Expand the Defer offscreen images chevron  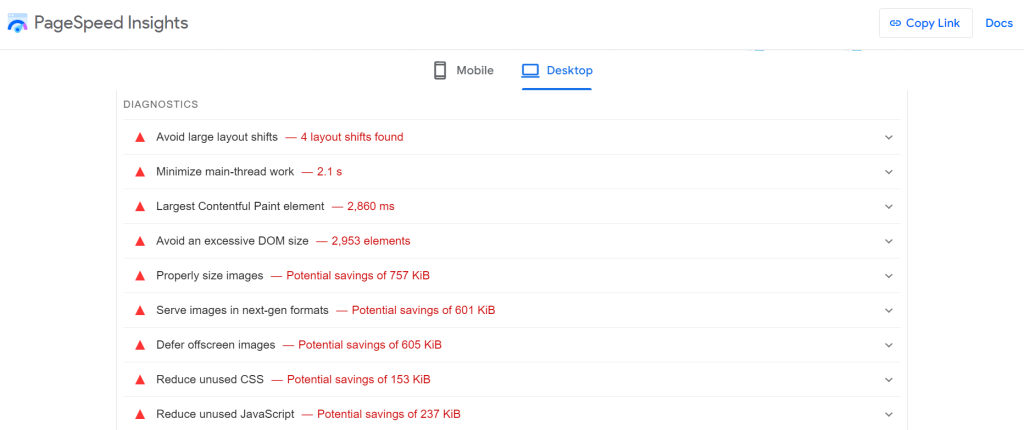tap(888, 345)
